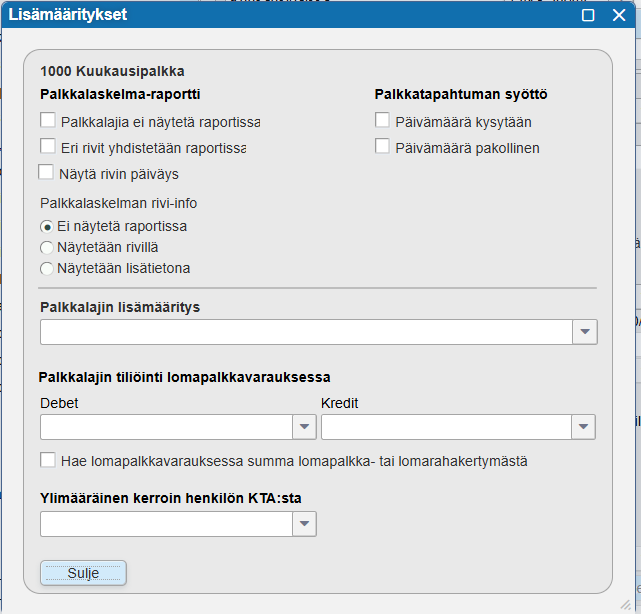Click inside the Kredit input field
The height and width of the screenshot is (614, 641).
[x=445, y=427]
